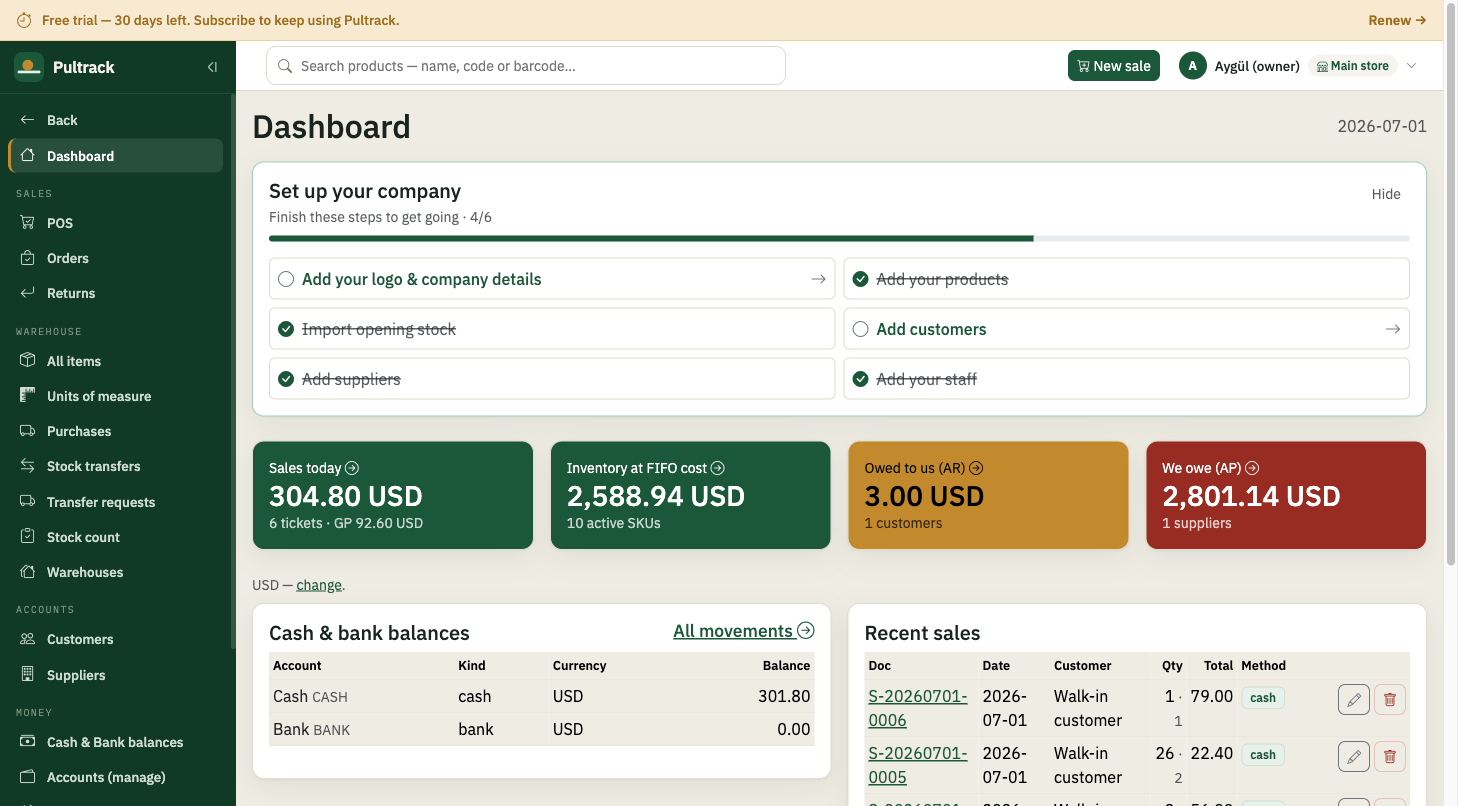
Task: Click the cash method badge for sale 0006
Action: (x=1263, y=698)
